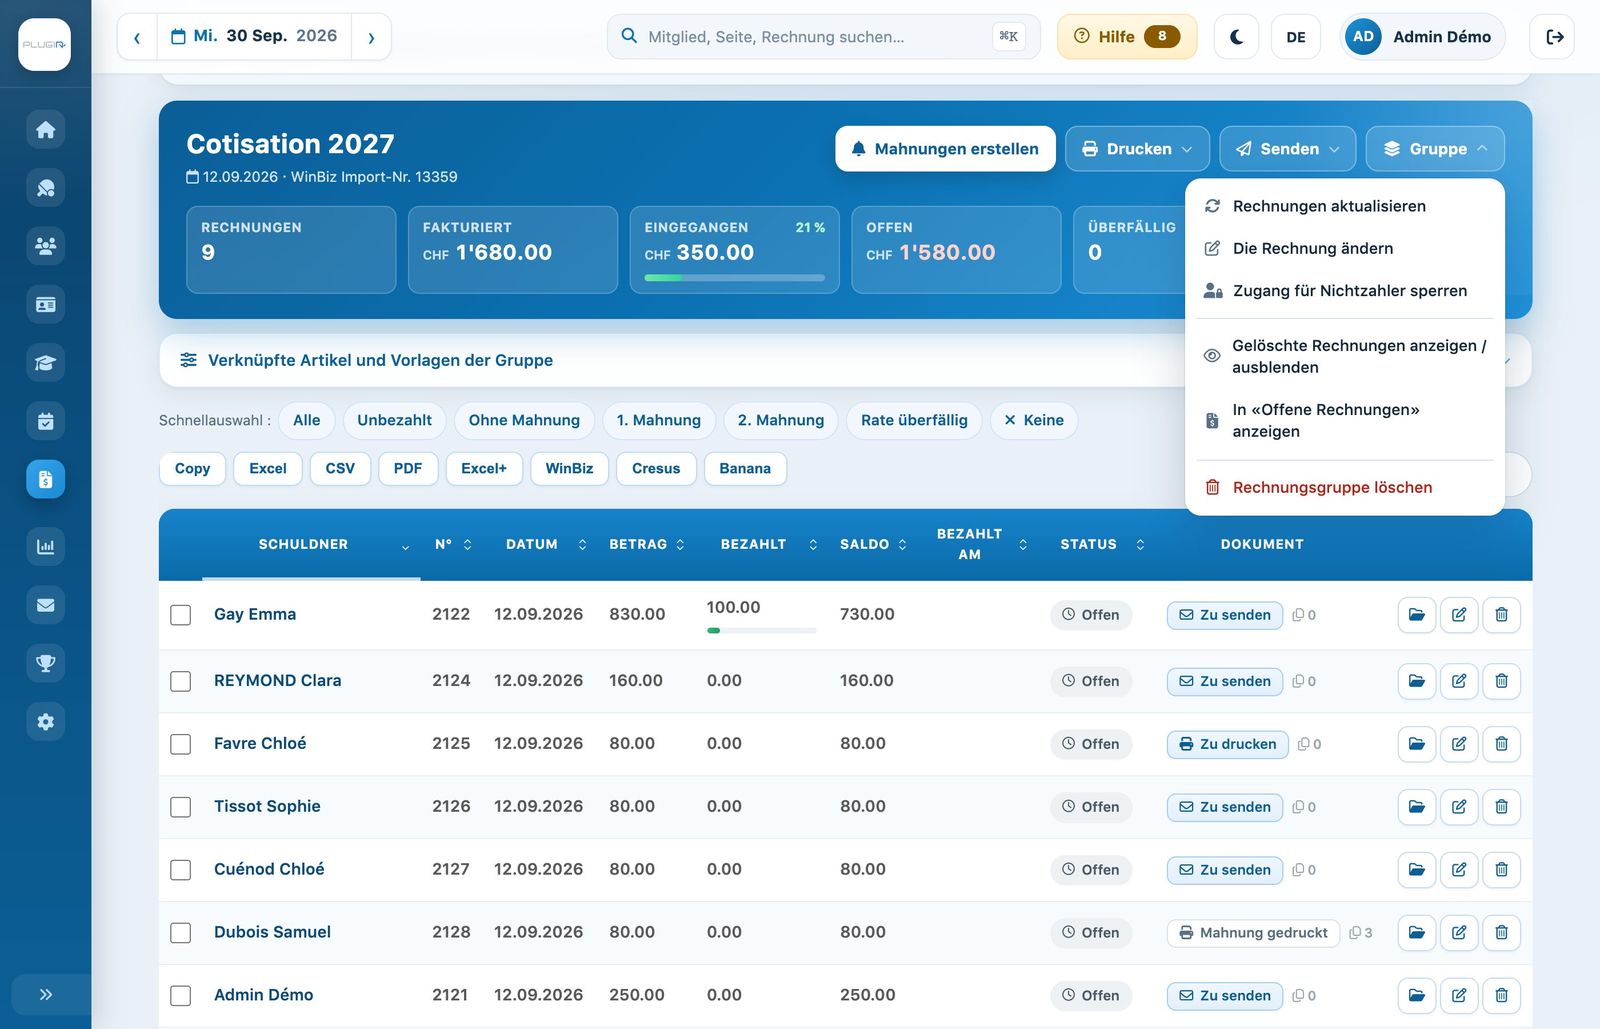Focus the Mitglied, Seite, Rechnung search field

click(x=823, y=37)
